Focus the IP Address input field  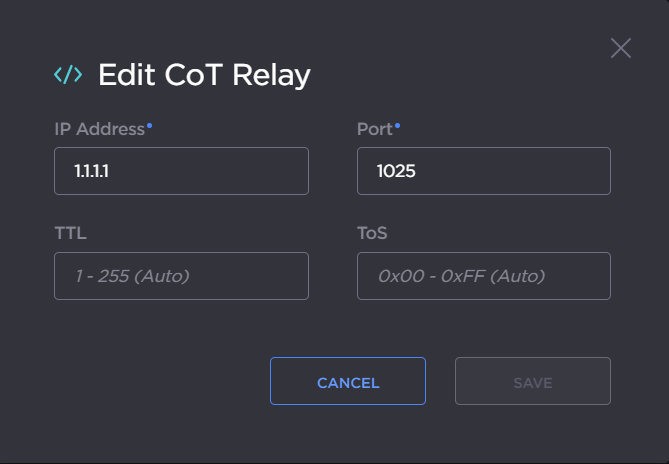coord(181,171)
